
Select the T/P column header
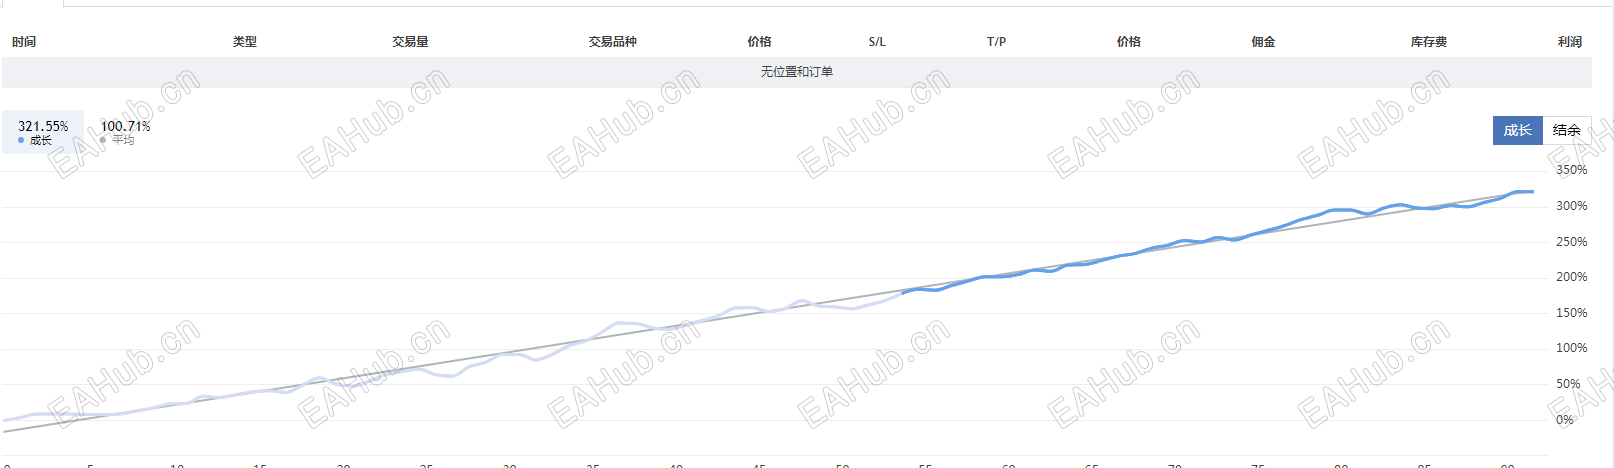pos(996,42)
